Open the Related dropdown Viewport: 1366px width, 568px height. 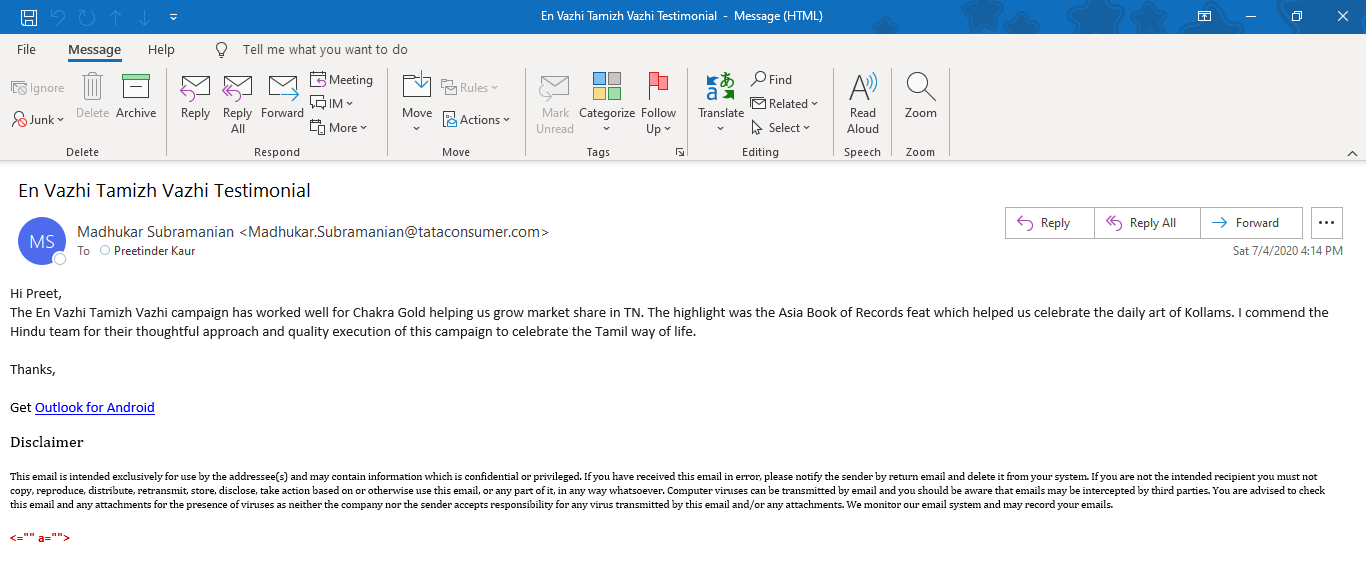[785, 103]
